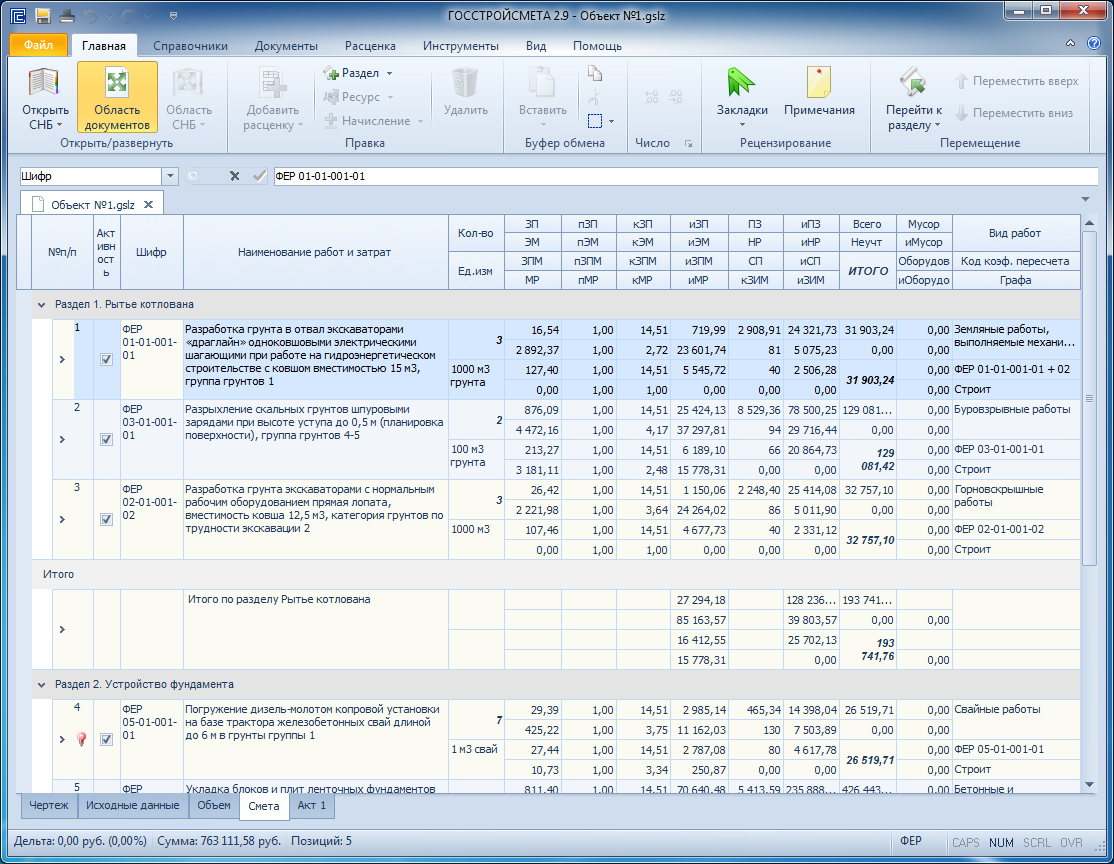Click the help question mark icon
The image size is (1114, 864).
pos(1094,43)
